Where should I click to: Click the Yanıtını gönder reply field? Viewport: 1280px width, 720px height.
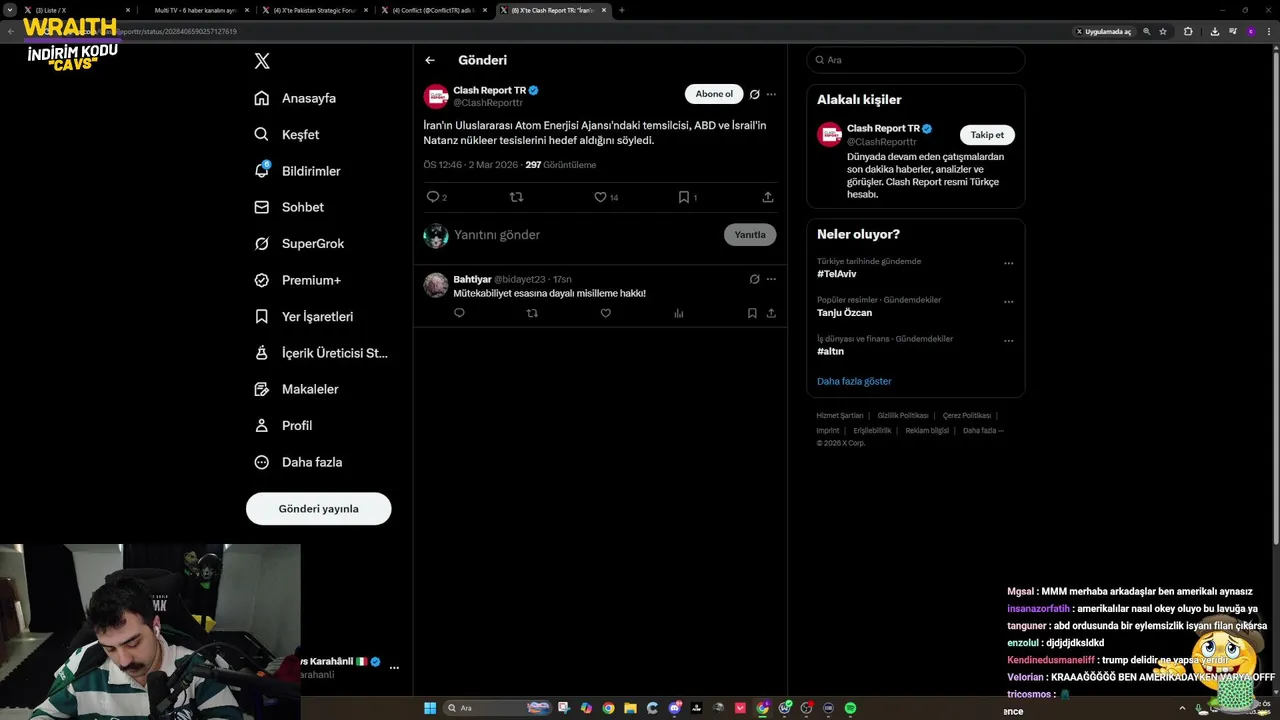tap(585, 235)
